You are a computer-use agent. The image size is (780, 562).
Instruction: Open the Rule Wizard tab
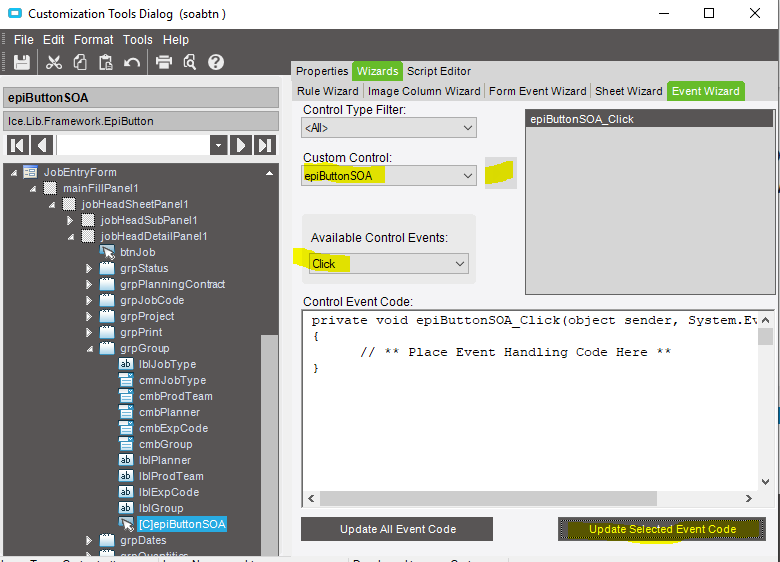[x=328, y=91]
